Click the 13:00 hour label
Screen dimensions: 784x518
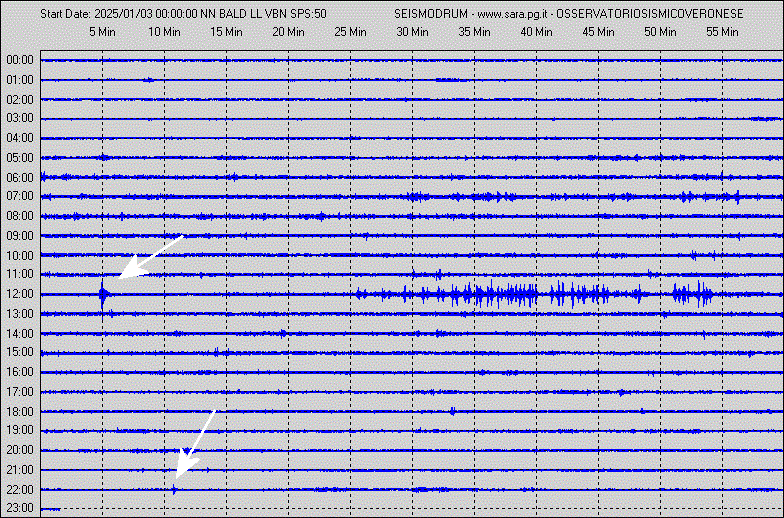point(20,314)
